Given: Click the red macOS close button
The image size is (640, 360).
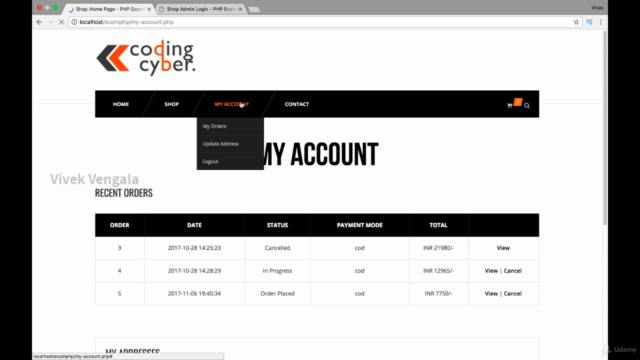Looking at the screenshot, I should 39,8.
